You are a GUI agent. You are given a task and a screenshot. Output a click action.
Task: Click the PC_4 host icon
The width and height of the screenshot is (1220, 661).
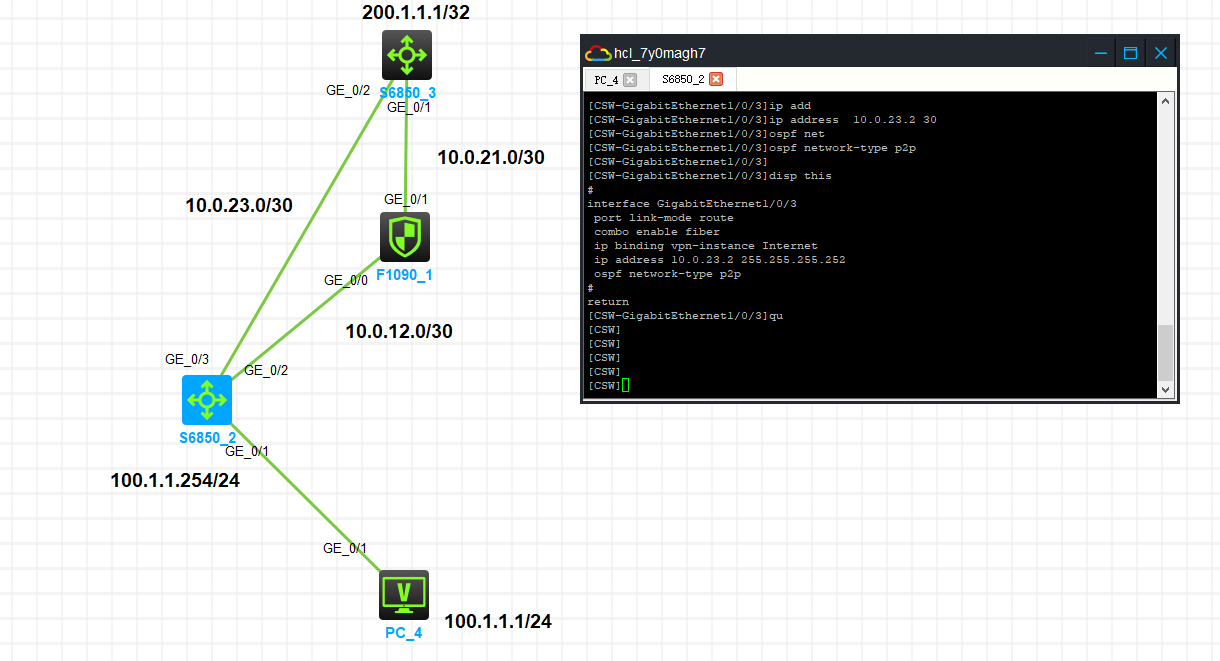(404, 595)
